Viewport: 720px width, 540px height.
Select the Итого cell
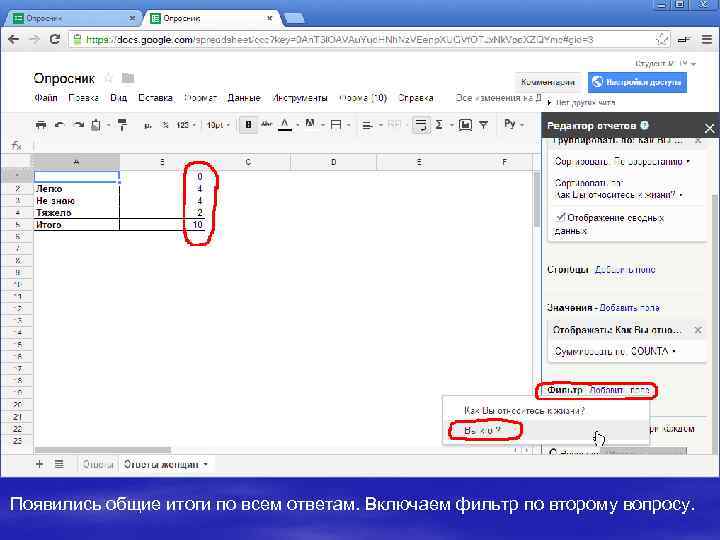pos(76,225)
